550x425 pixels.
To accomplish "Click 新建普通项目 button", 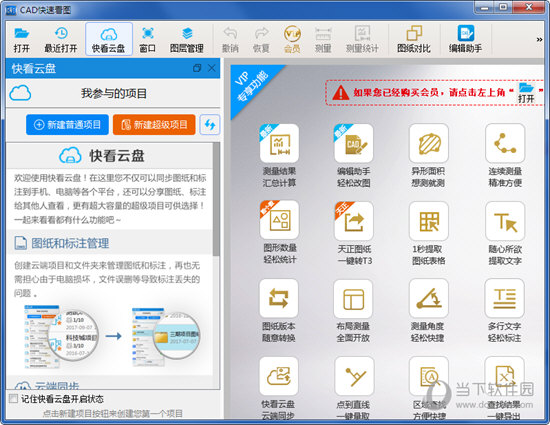I will (x=67, y=124).
